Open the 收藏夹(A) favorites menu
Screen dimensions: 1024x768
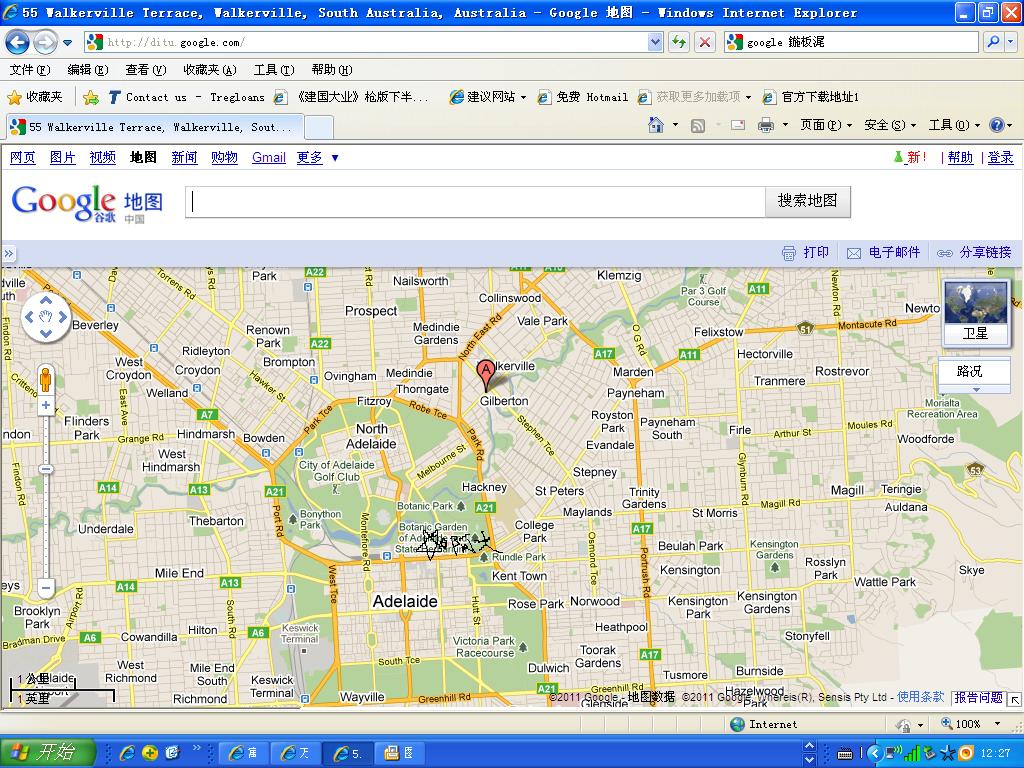(209, 70)
